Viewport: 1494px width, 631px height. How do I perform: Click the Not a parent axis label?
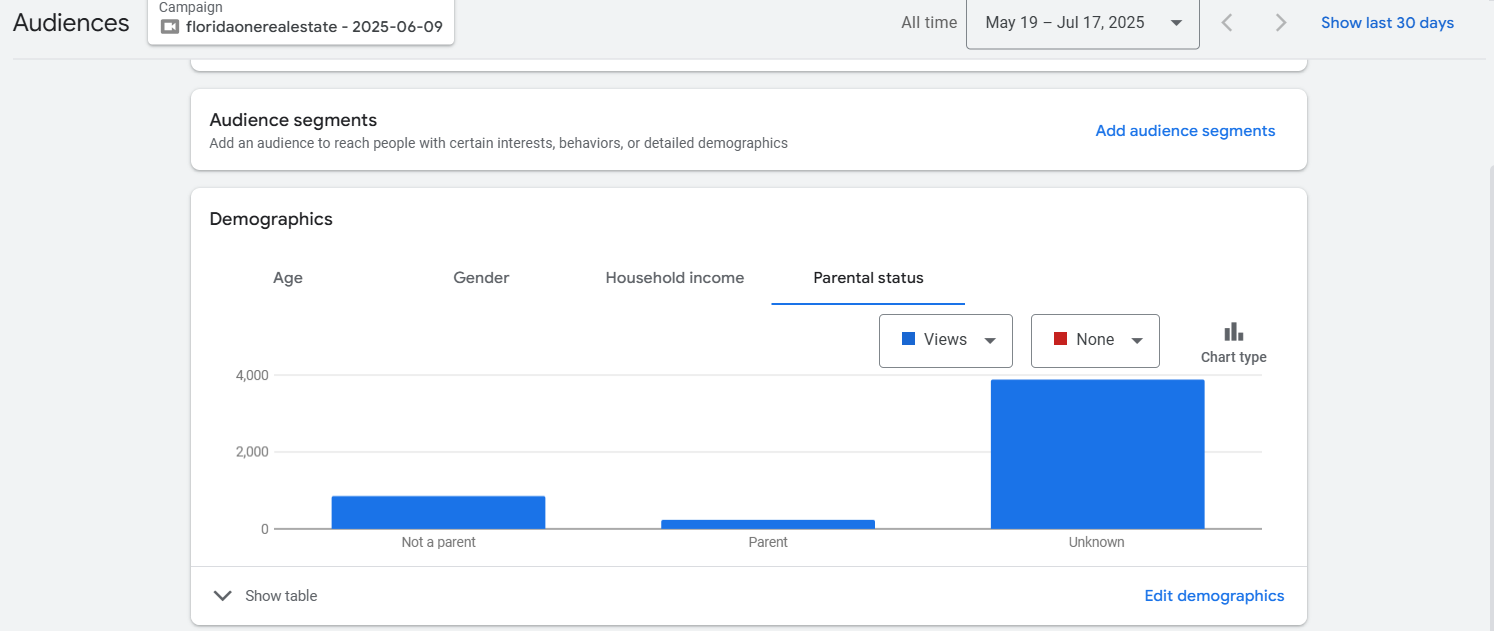tap(438, 542)
